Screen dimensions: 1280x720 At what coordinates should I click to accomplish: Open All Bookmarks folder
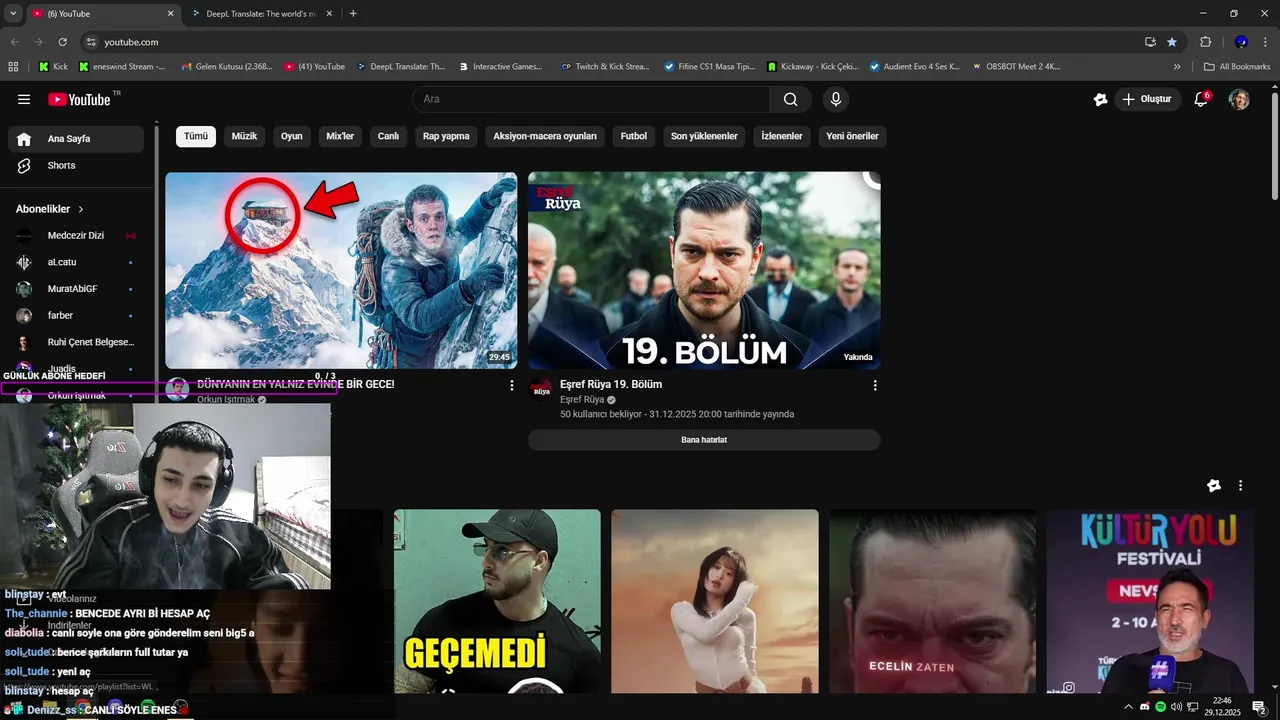[1237, 67]
